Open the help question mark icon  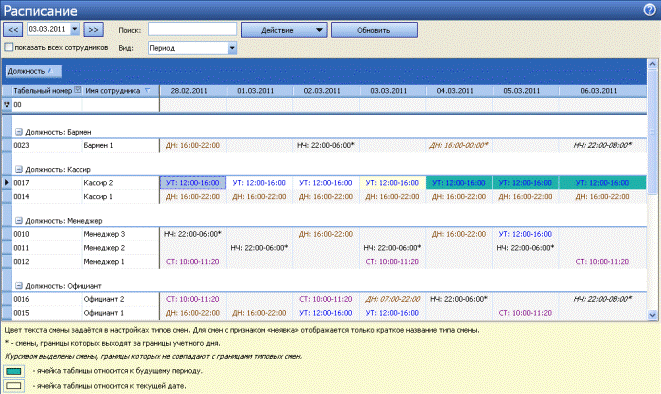point(650,10)
